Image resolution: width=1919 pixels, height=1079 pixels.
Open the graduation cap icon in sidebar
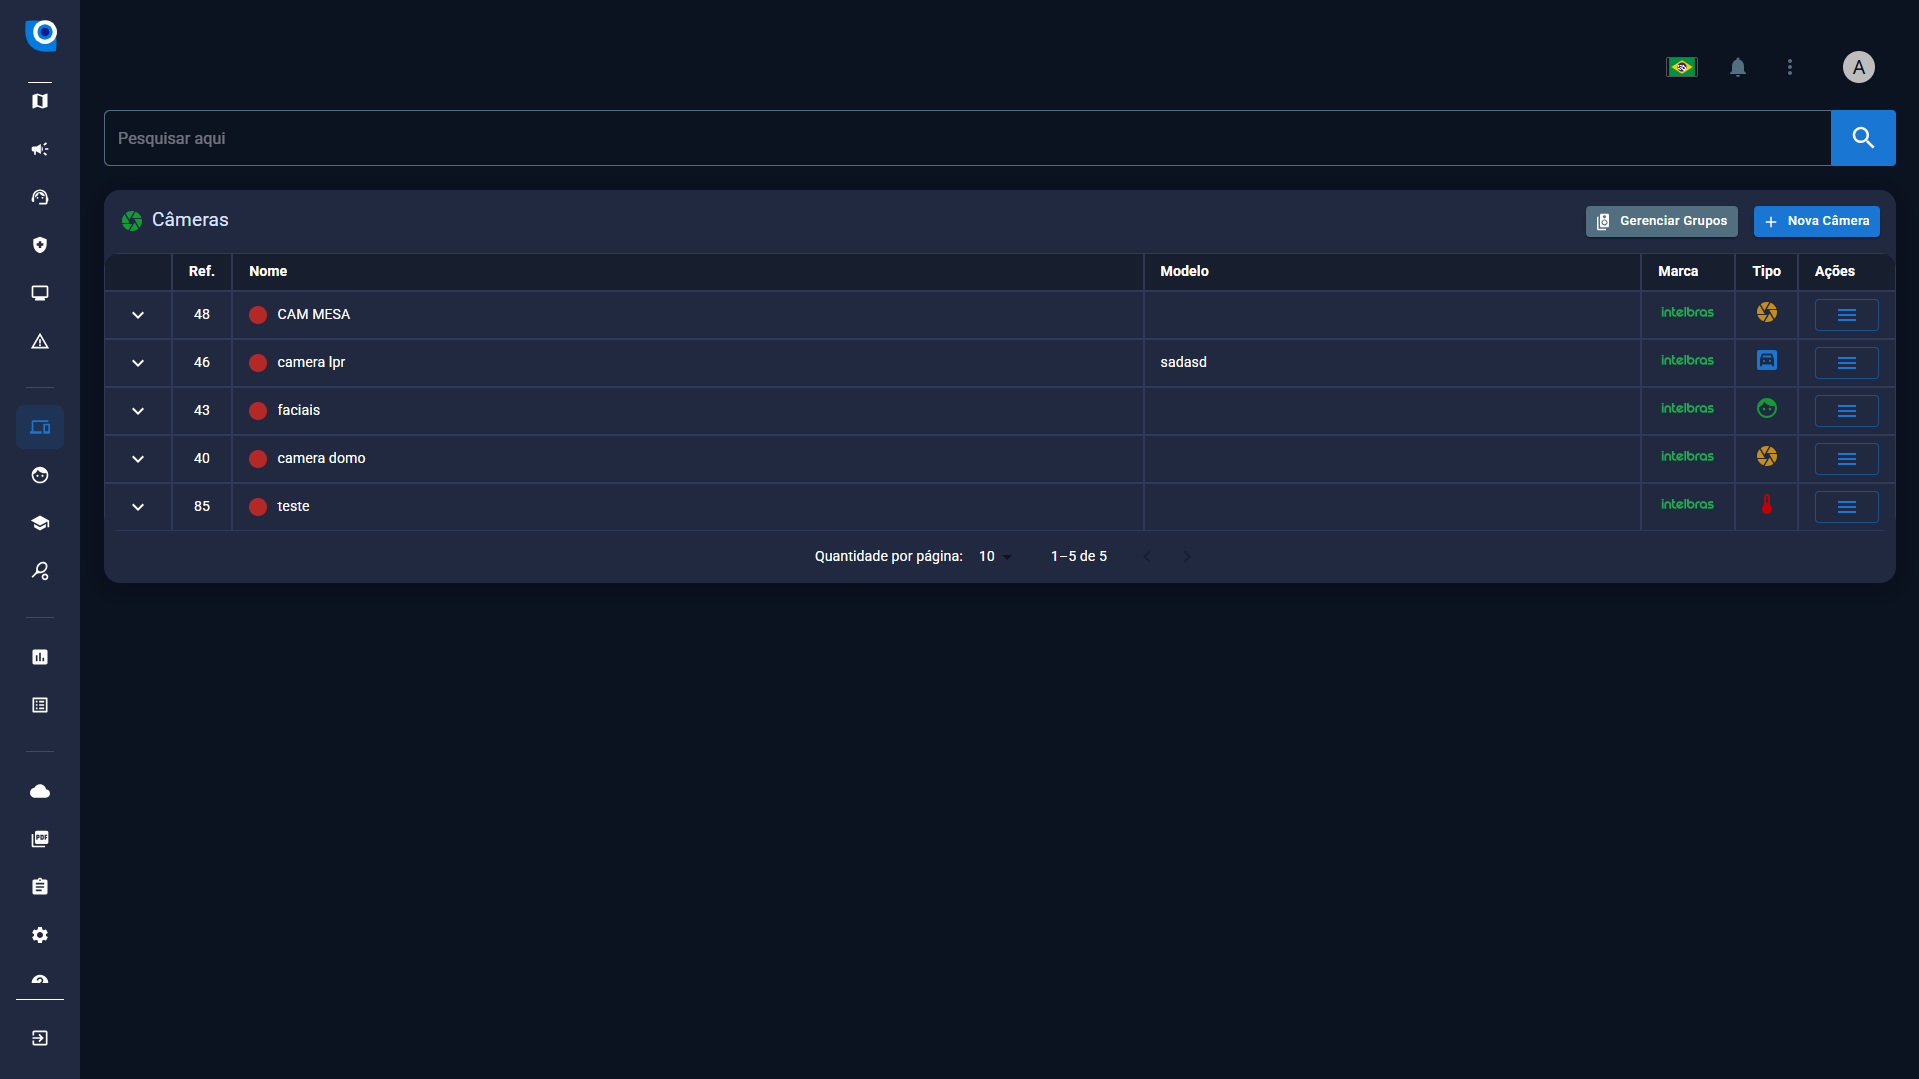pos(40,523)
